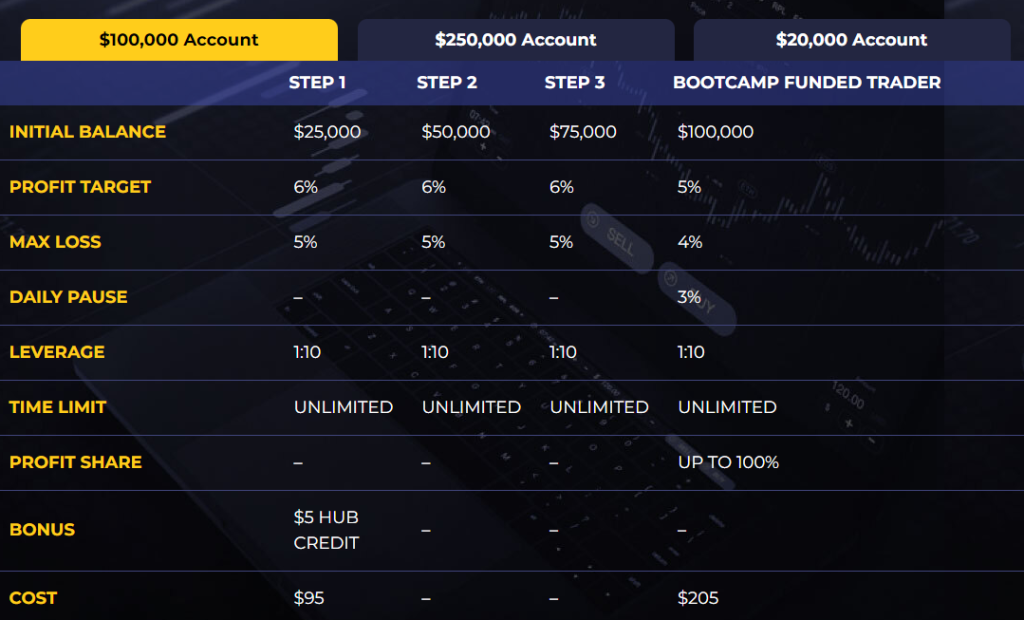Switch to the $250,000 Account tab

tap(515, 40)
